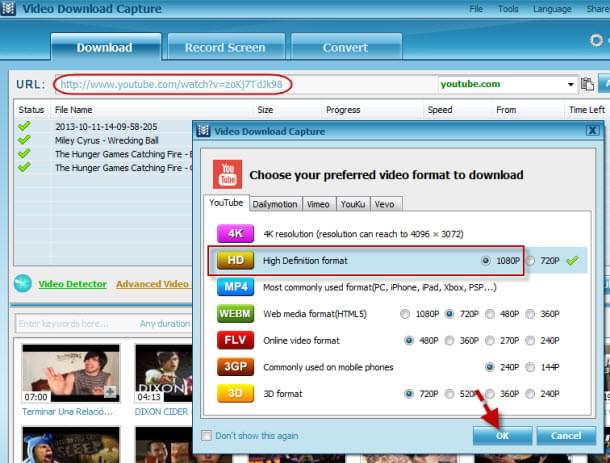Select 3D 240P option
The width and height of the screenshot is (610, 463).
530,394
